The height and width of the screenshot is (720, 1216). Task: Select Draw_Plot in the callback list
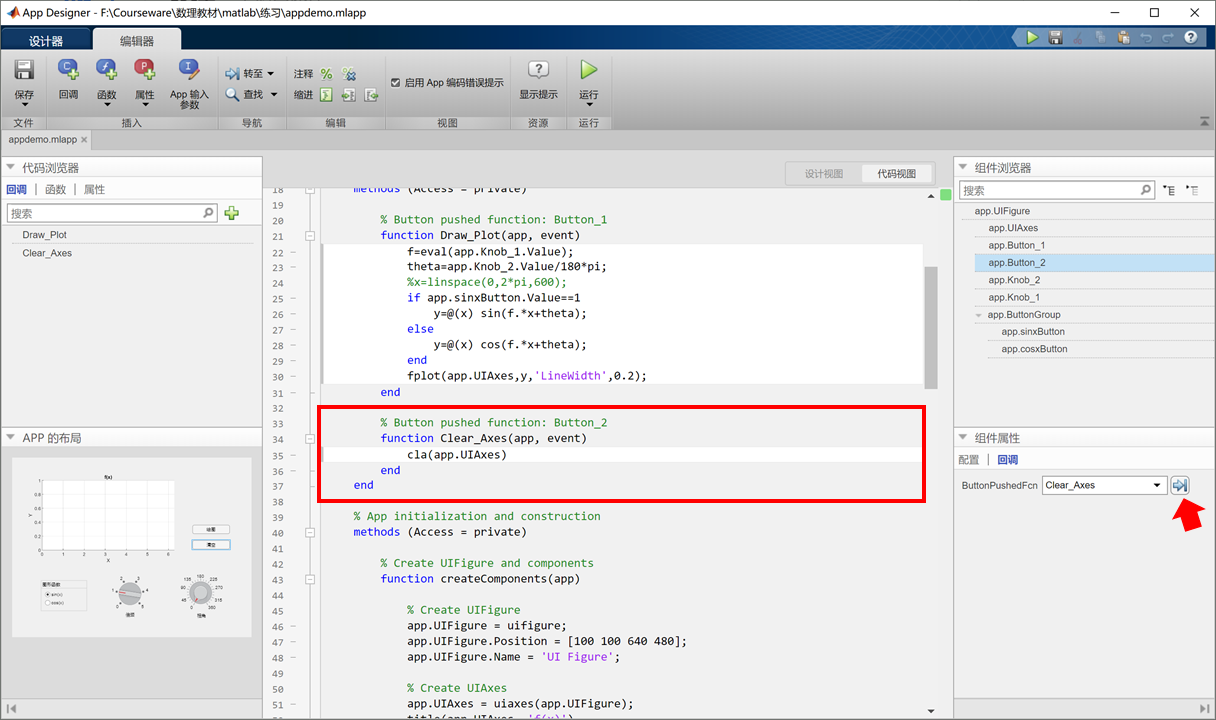click(45, 235)
